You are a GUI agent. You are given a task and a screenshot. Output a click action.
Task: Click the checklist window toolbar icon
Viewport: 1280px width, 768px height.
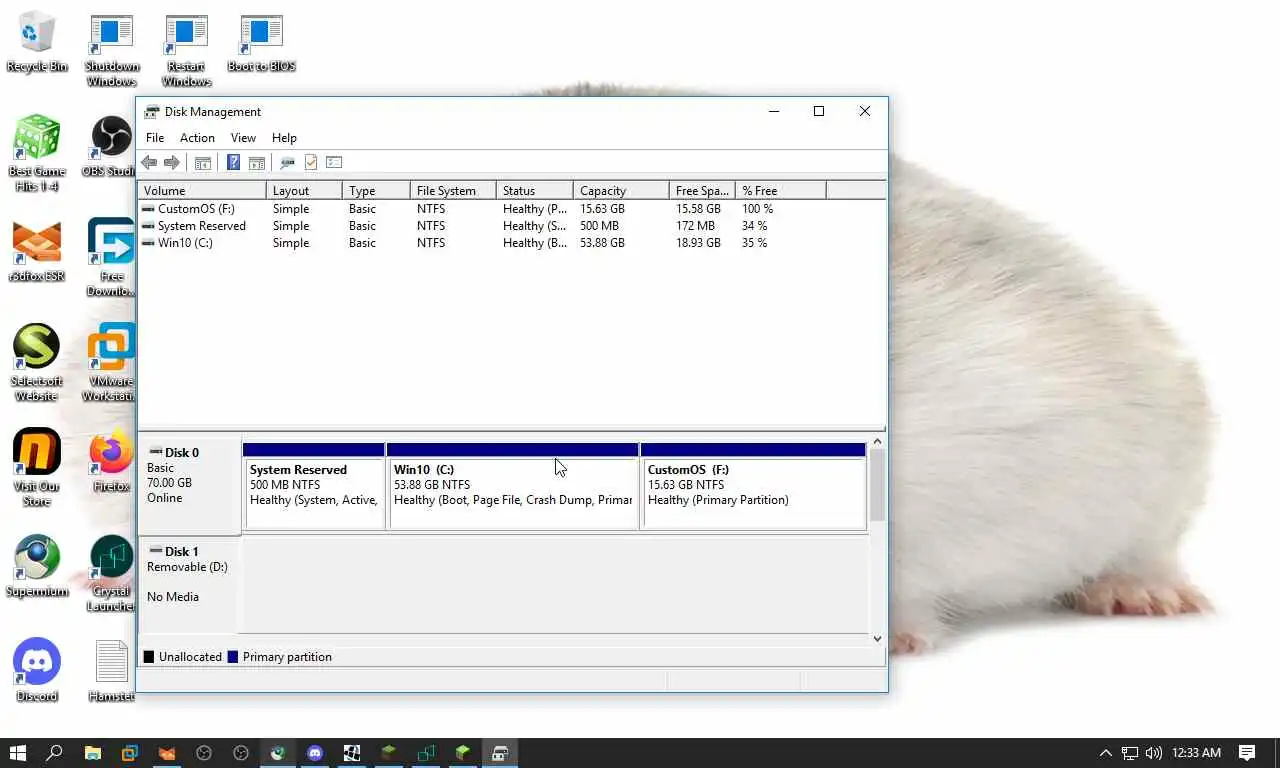(334, 162)
